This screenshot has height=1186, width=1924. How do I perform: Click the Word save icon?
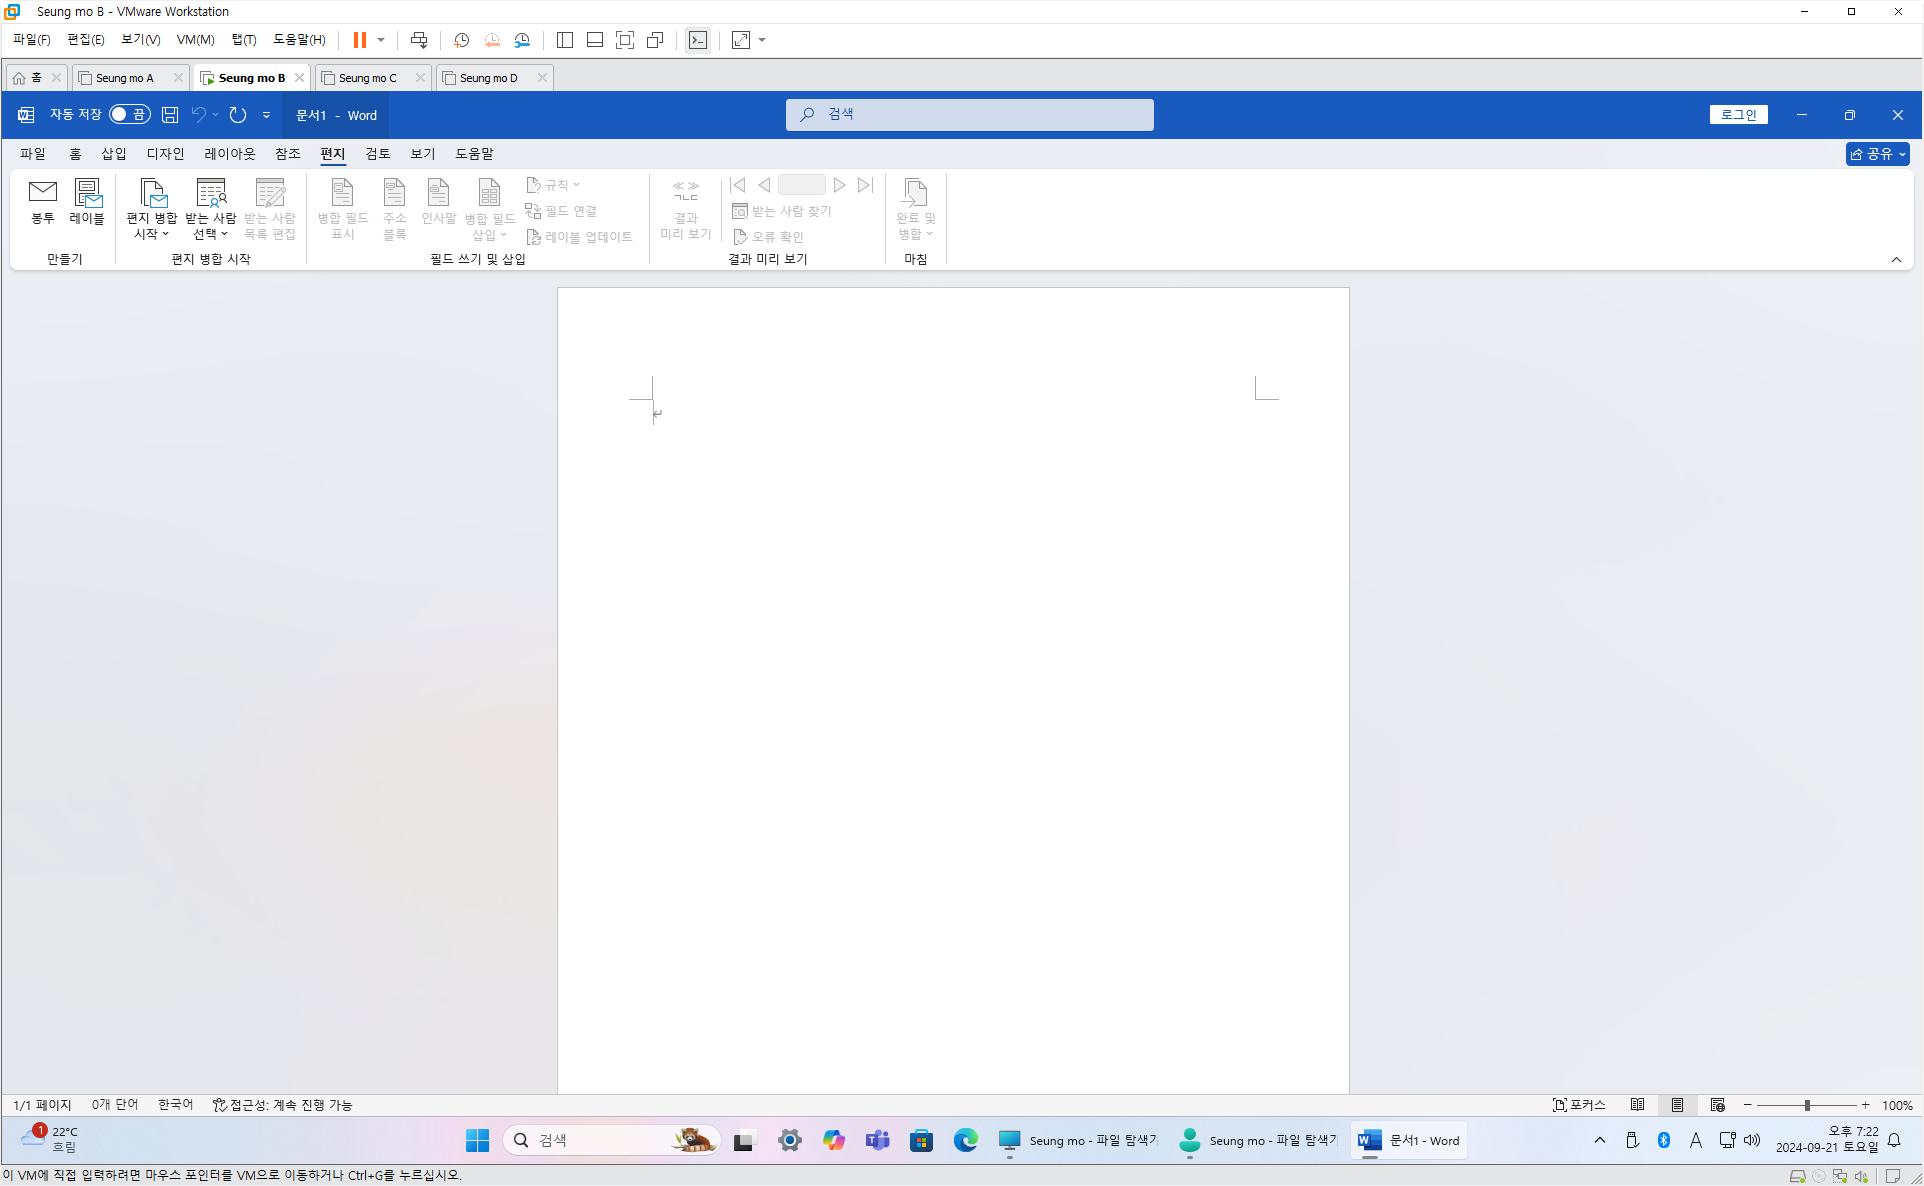pos(170,115)
